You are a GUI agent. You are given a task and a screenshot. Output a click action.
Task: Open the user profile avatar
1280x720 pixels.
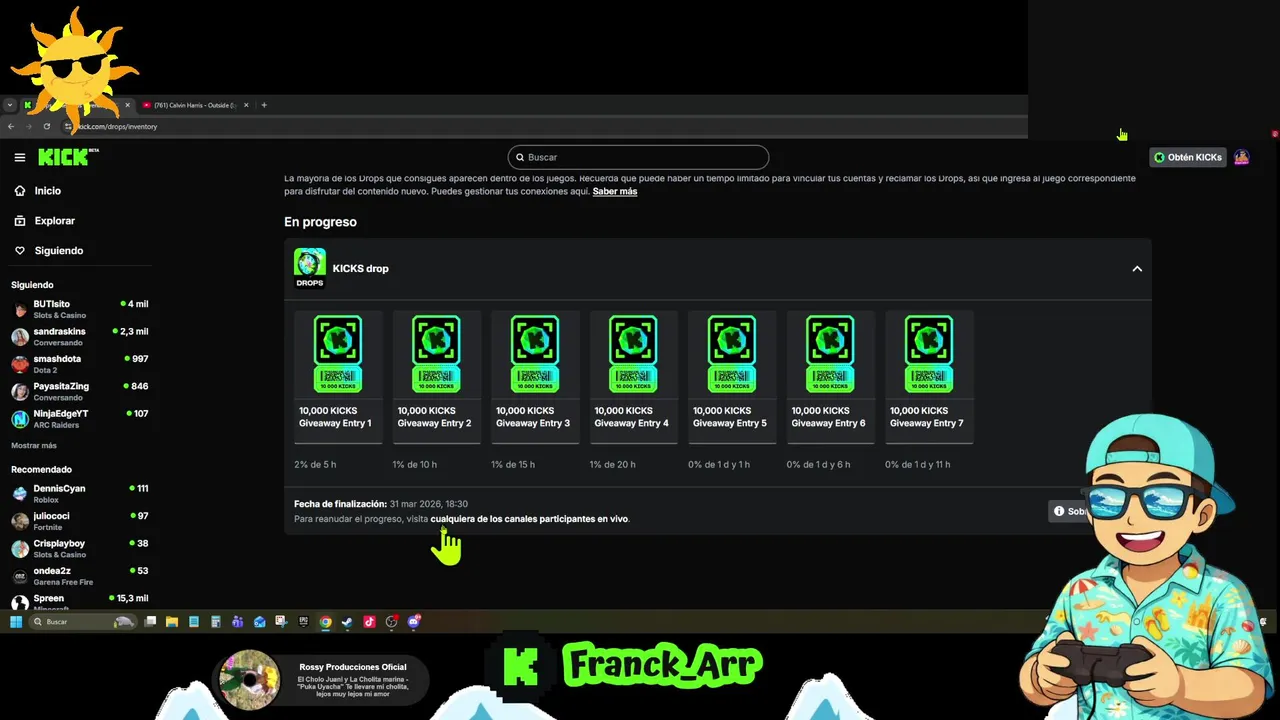coord(1241,157)
